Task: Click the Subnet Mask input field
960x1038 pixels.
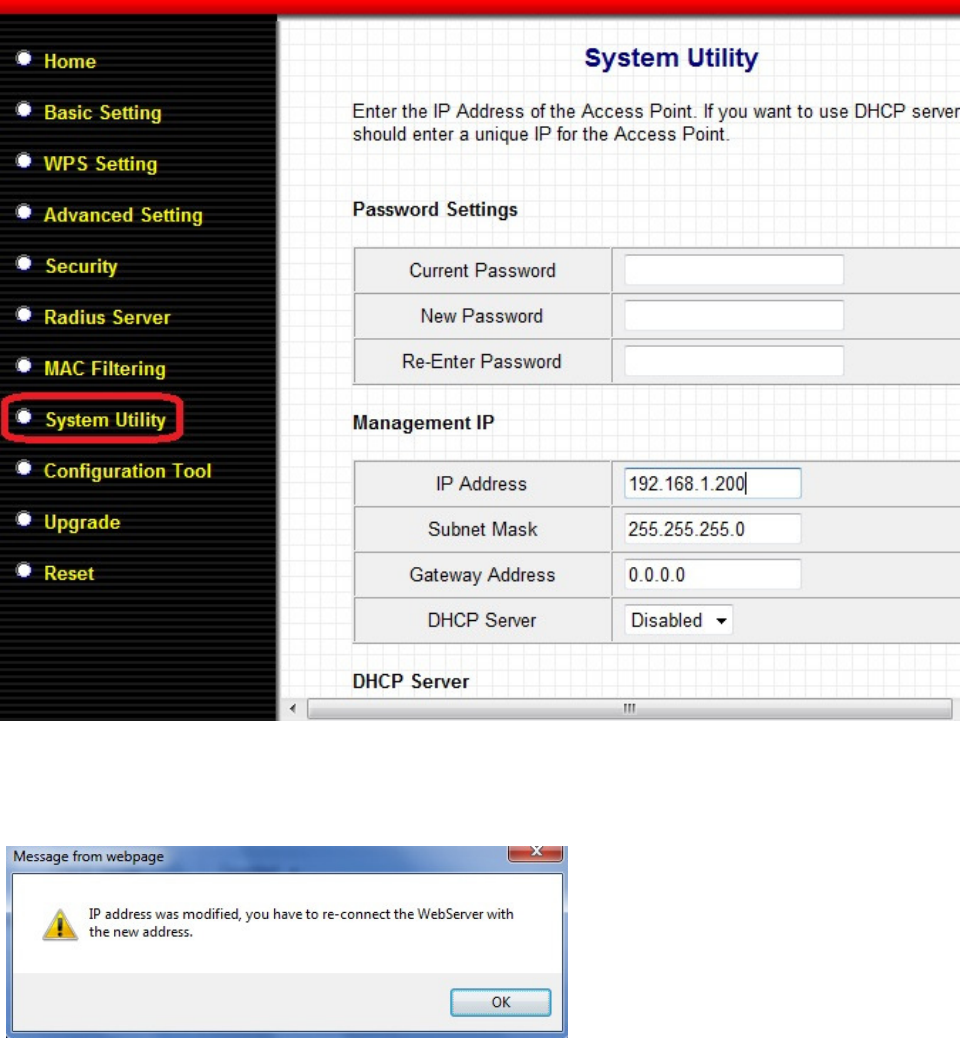Action: (712, 530)
